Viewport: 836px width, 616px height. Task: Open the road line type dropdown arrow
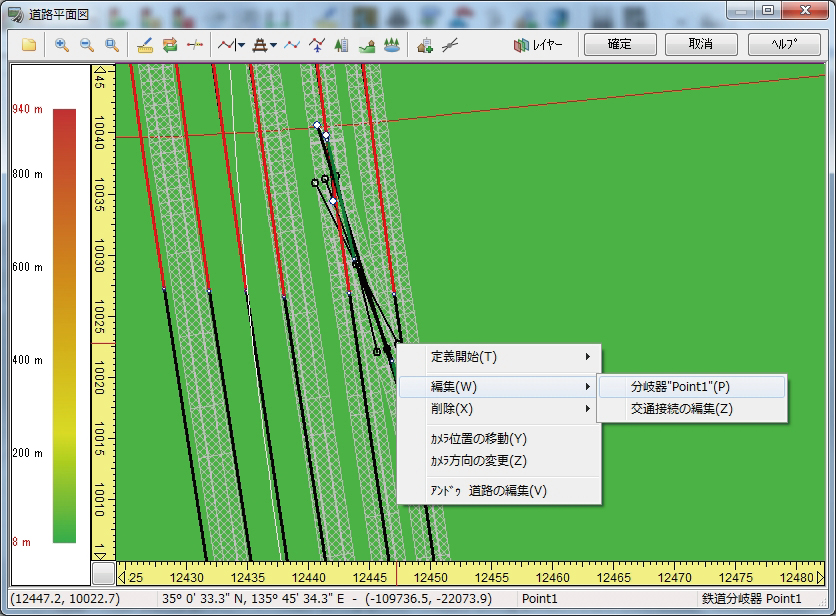(241, 45)
